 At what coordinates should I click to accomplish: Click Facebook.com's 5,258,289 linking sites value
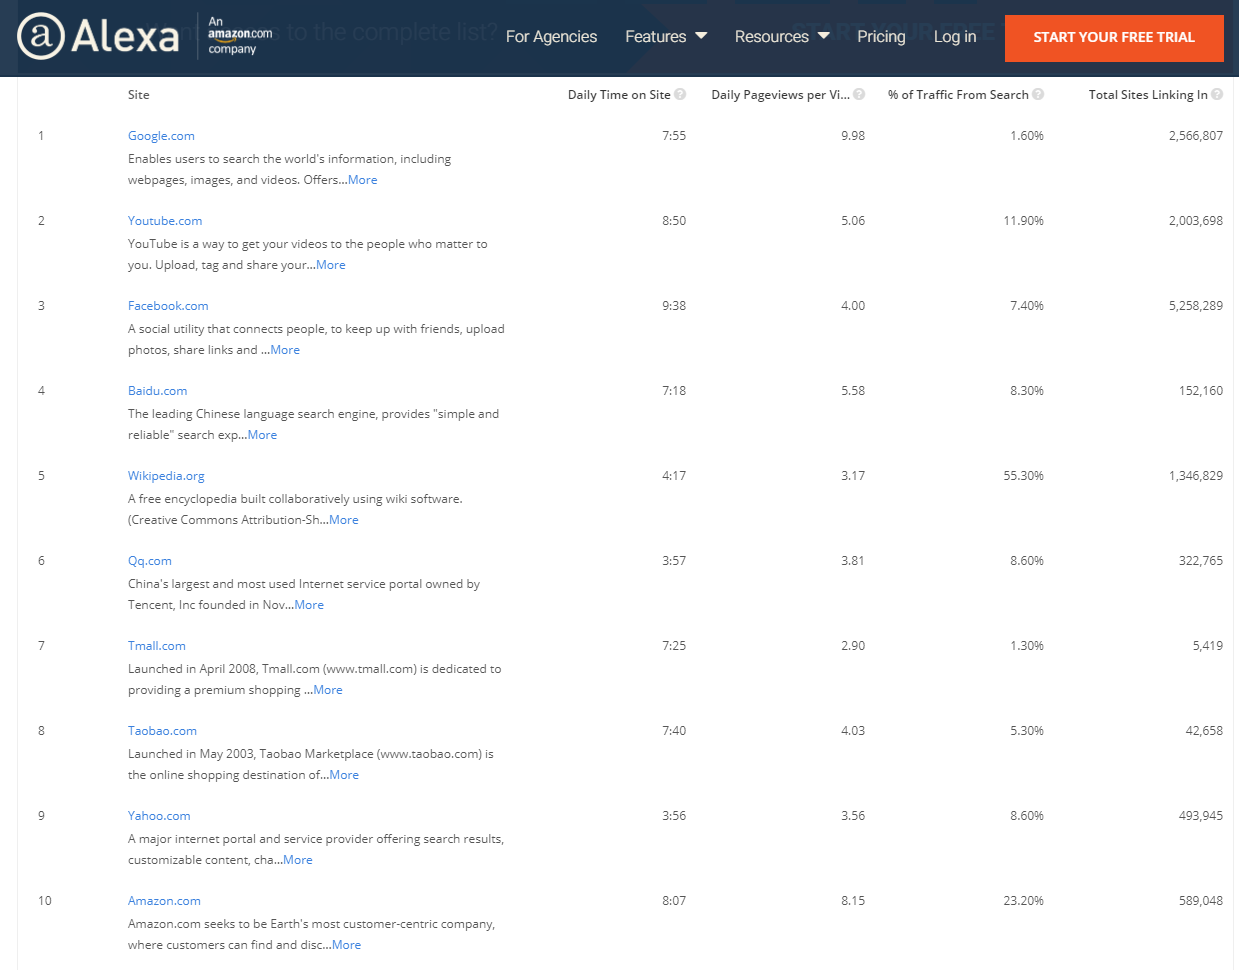1196,306
